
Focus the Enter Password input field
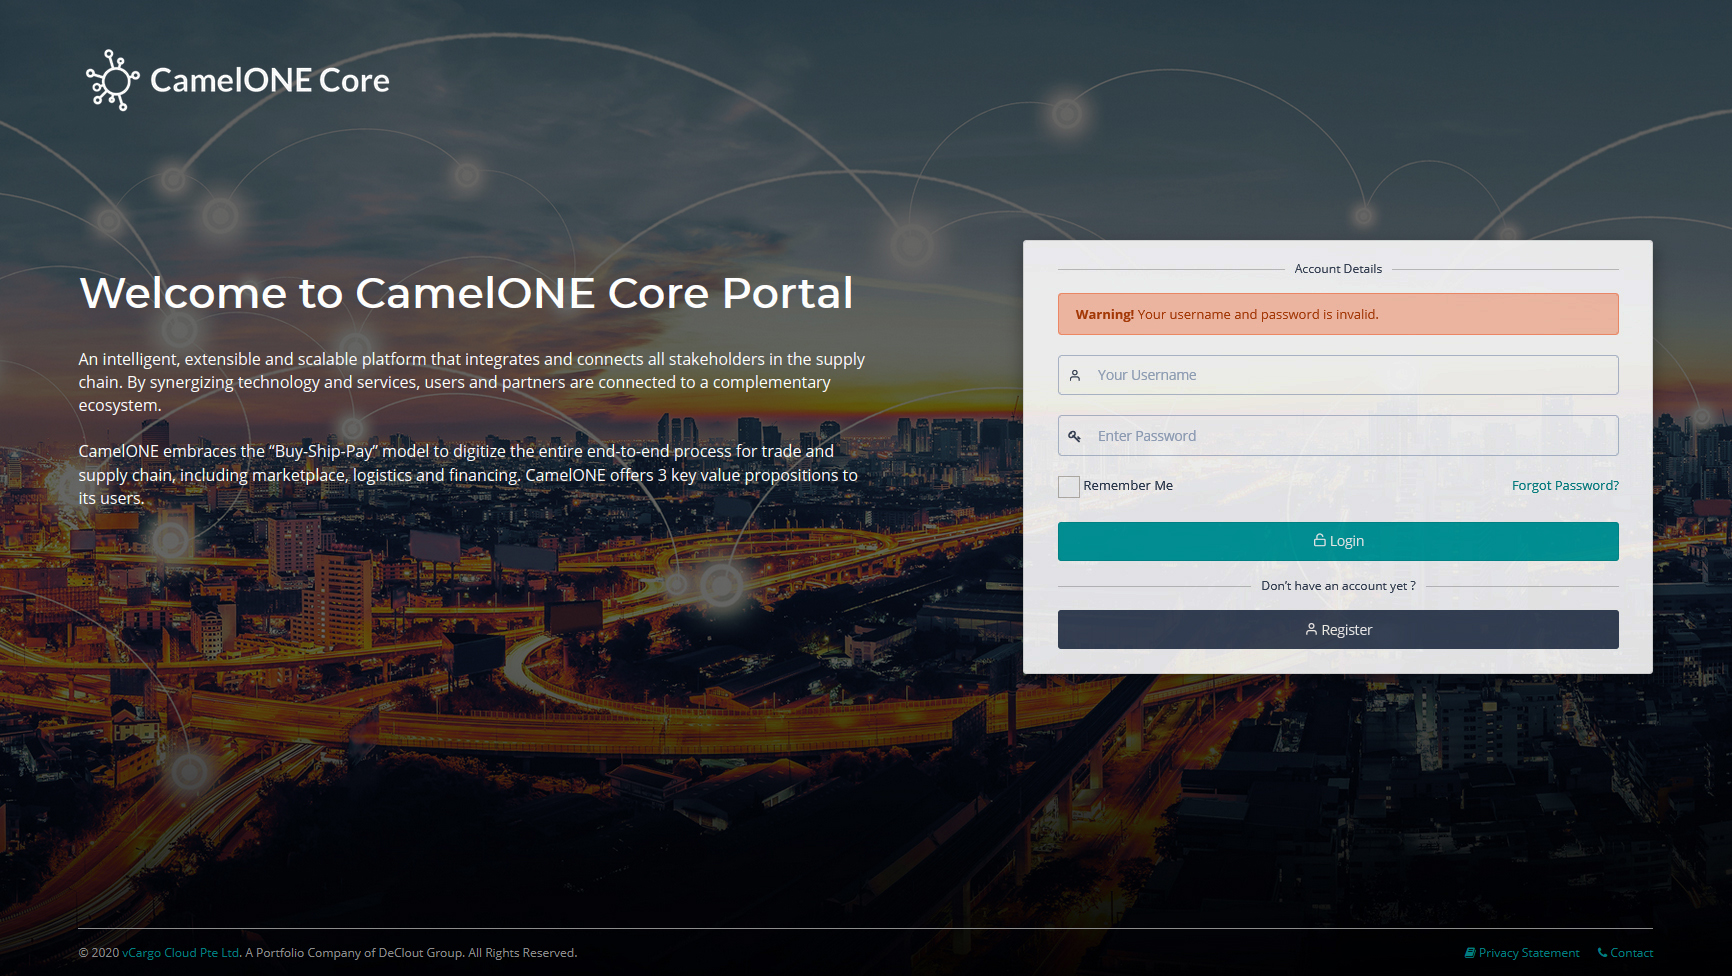[1350, 436]
